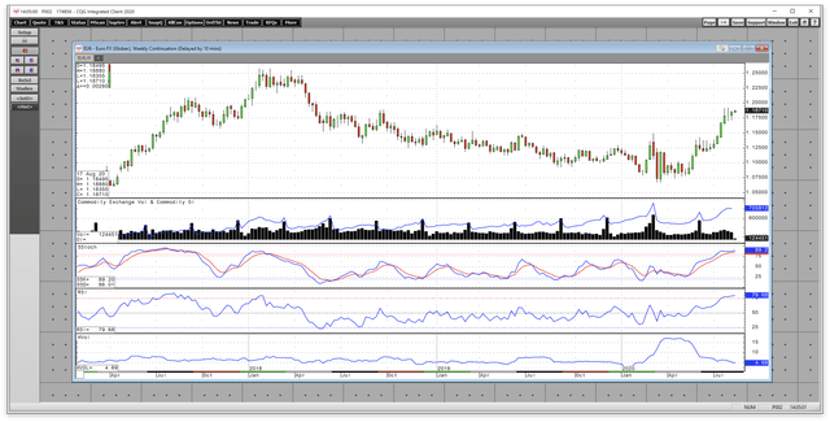Open the News toolbar button

click(233, 23)
